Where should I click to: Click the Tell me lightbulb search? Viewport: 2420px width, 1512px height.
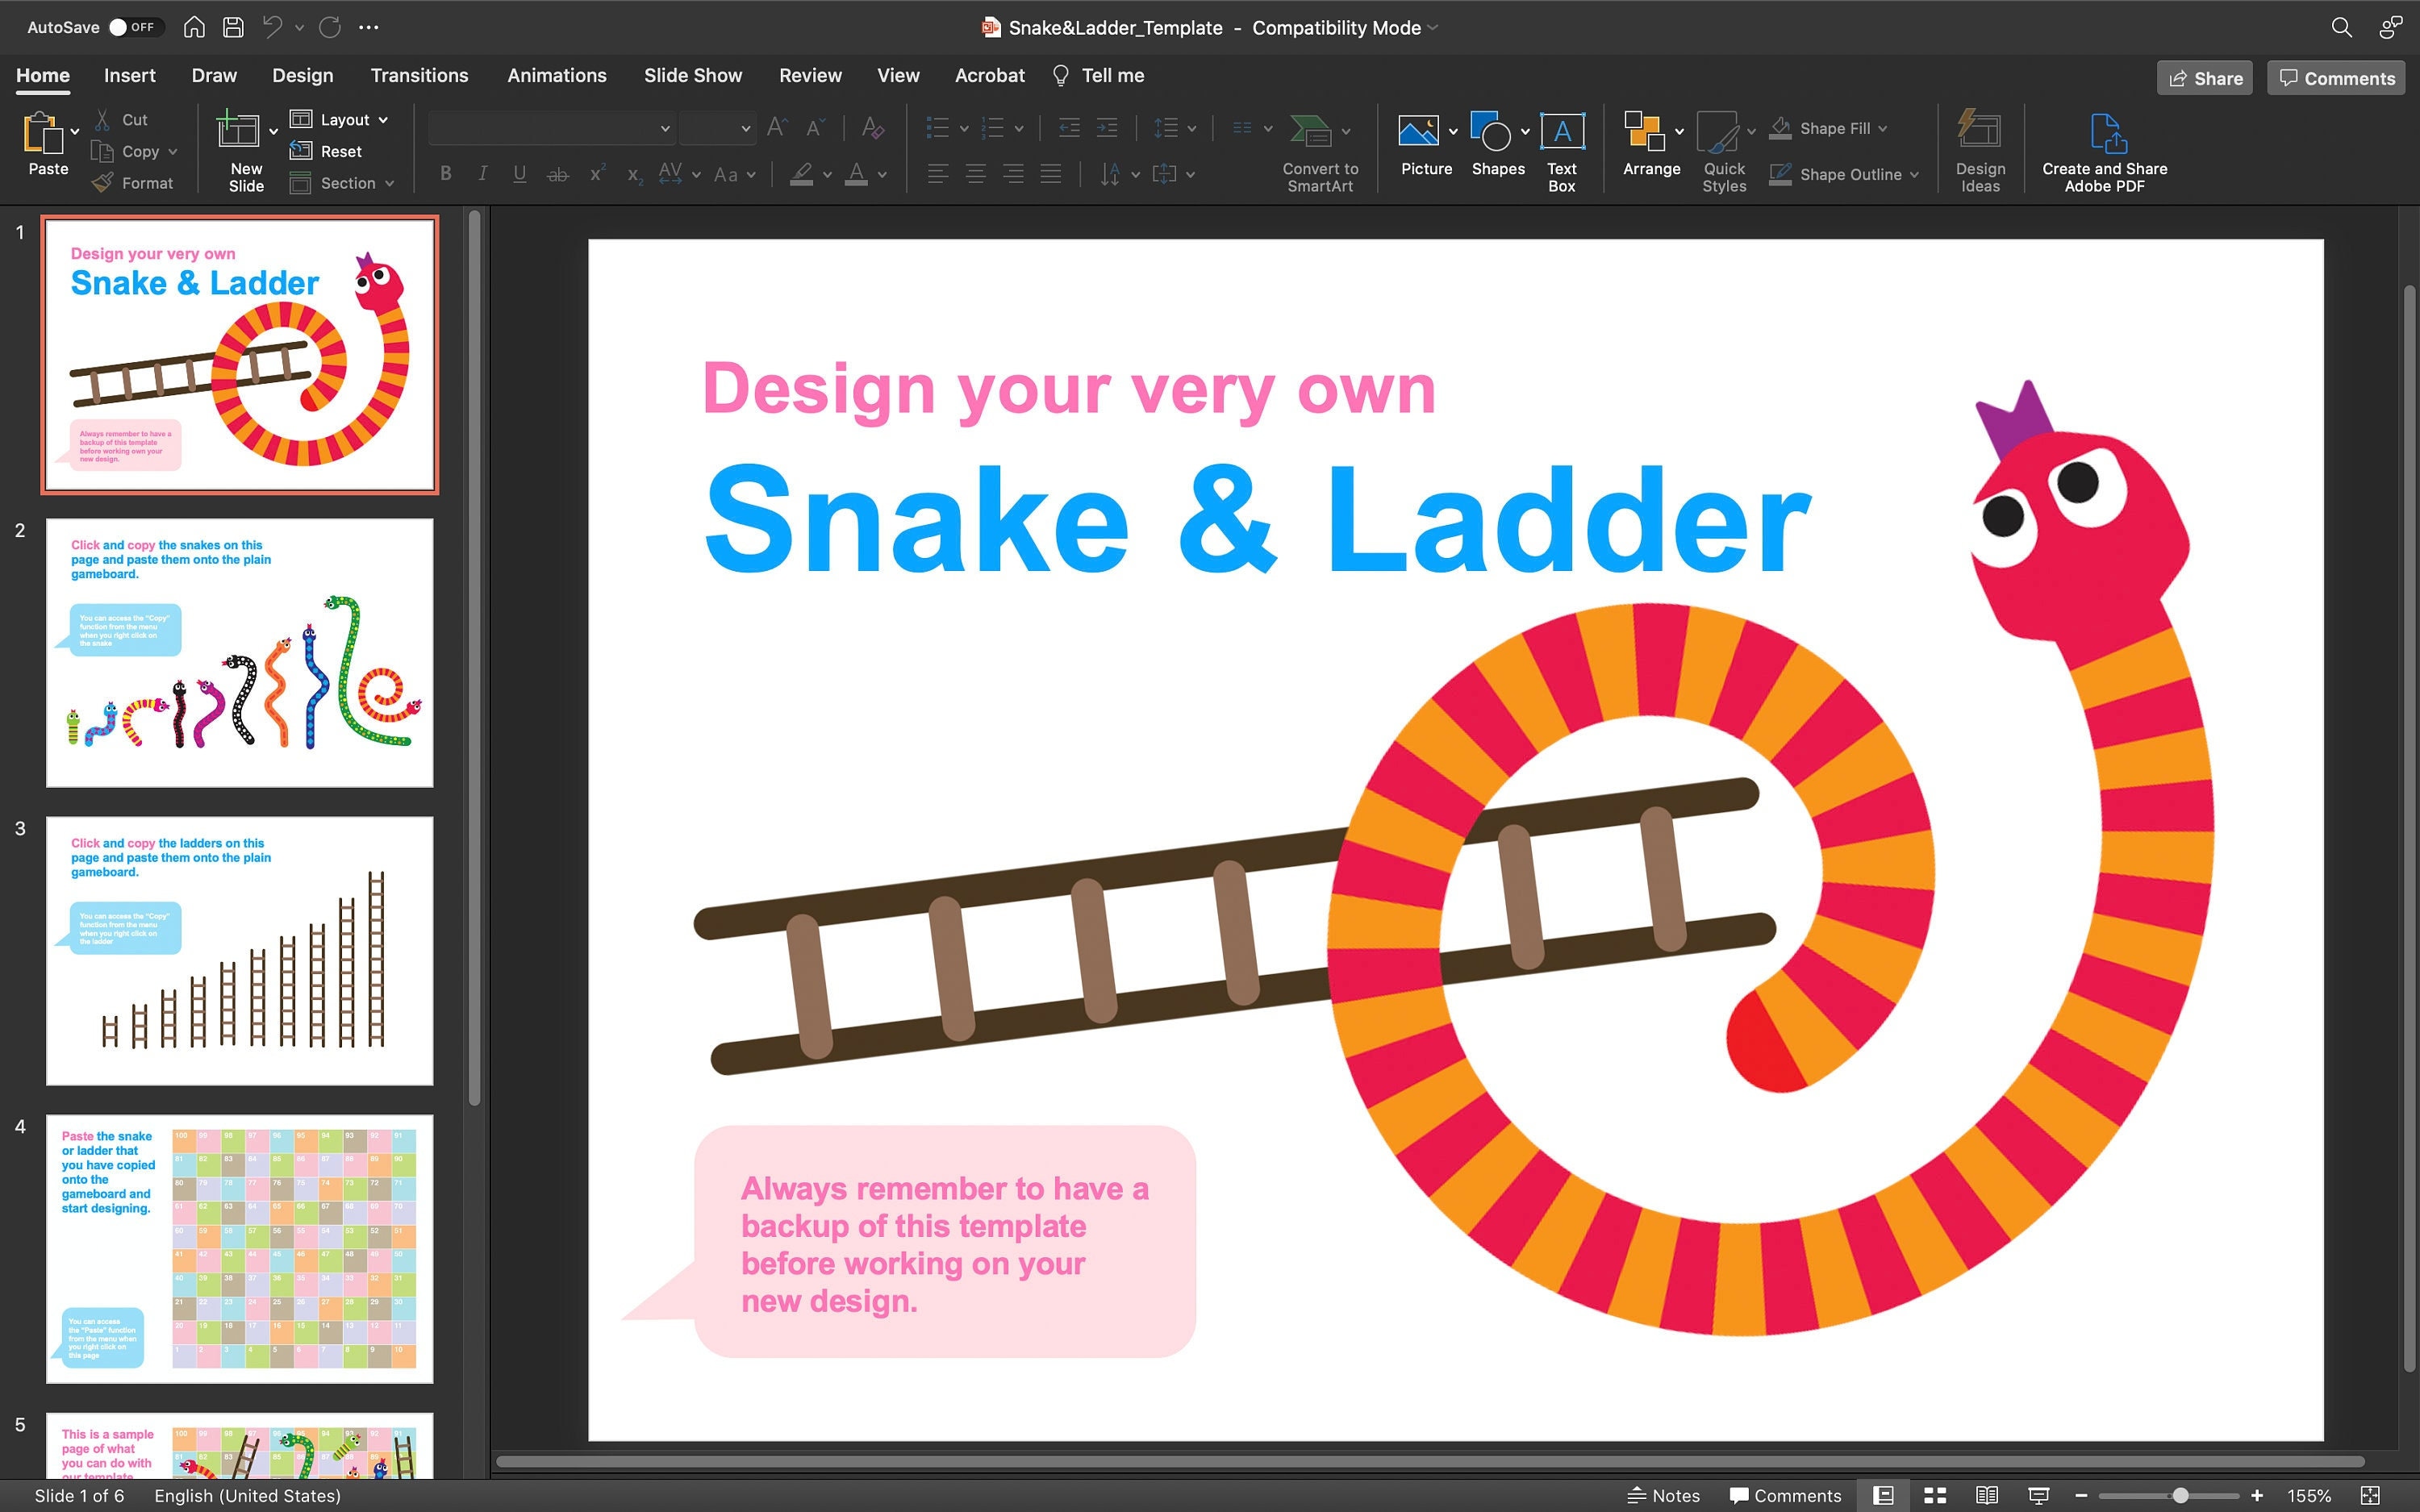(1099, 75)
